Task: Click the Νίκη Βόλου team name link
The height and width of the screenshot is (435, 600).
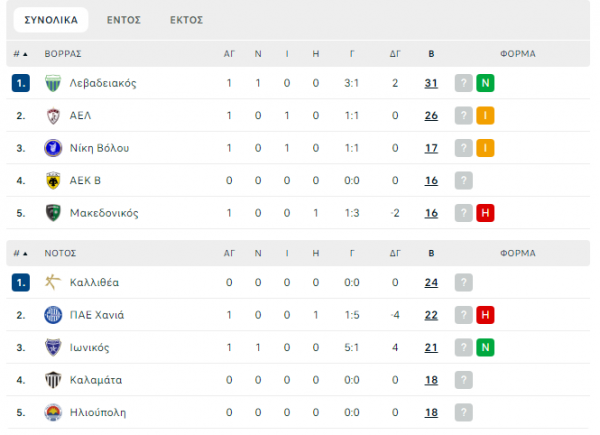Action: point(99,148)
